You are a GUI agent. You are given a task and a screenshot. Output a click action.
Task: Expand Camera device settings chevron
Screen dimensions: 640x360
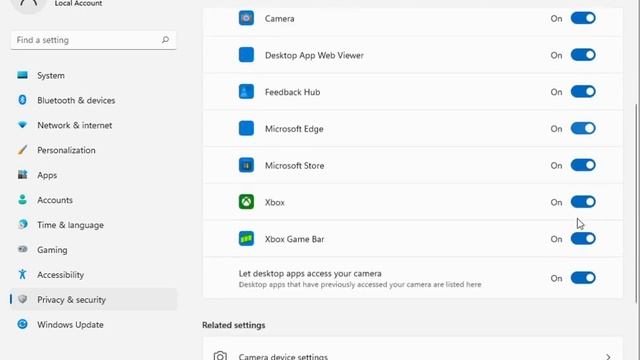click(x=608, y=357)
